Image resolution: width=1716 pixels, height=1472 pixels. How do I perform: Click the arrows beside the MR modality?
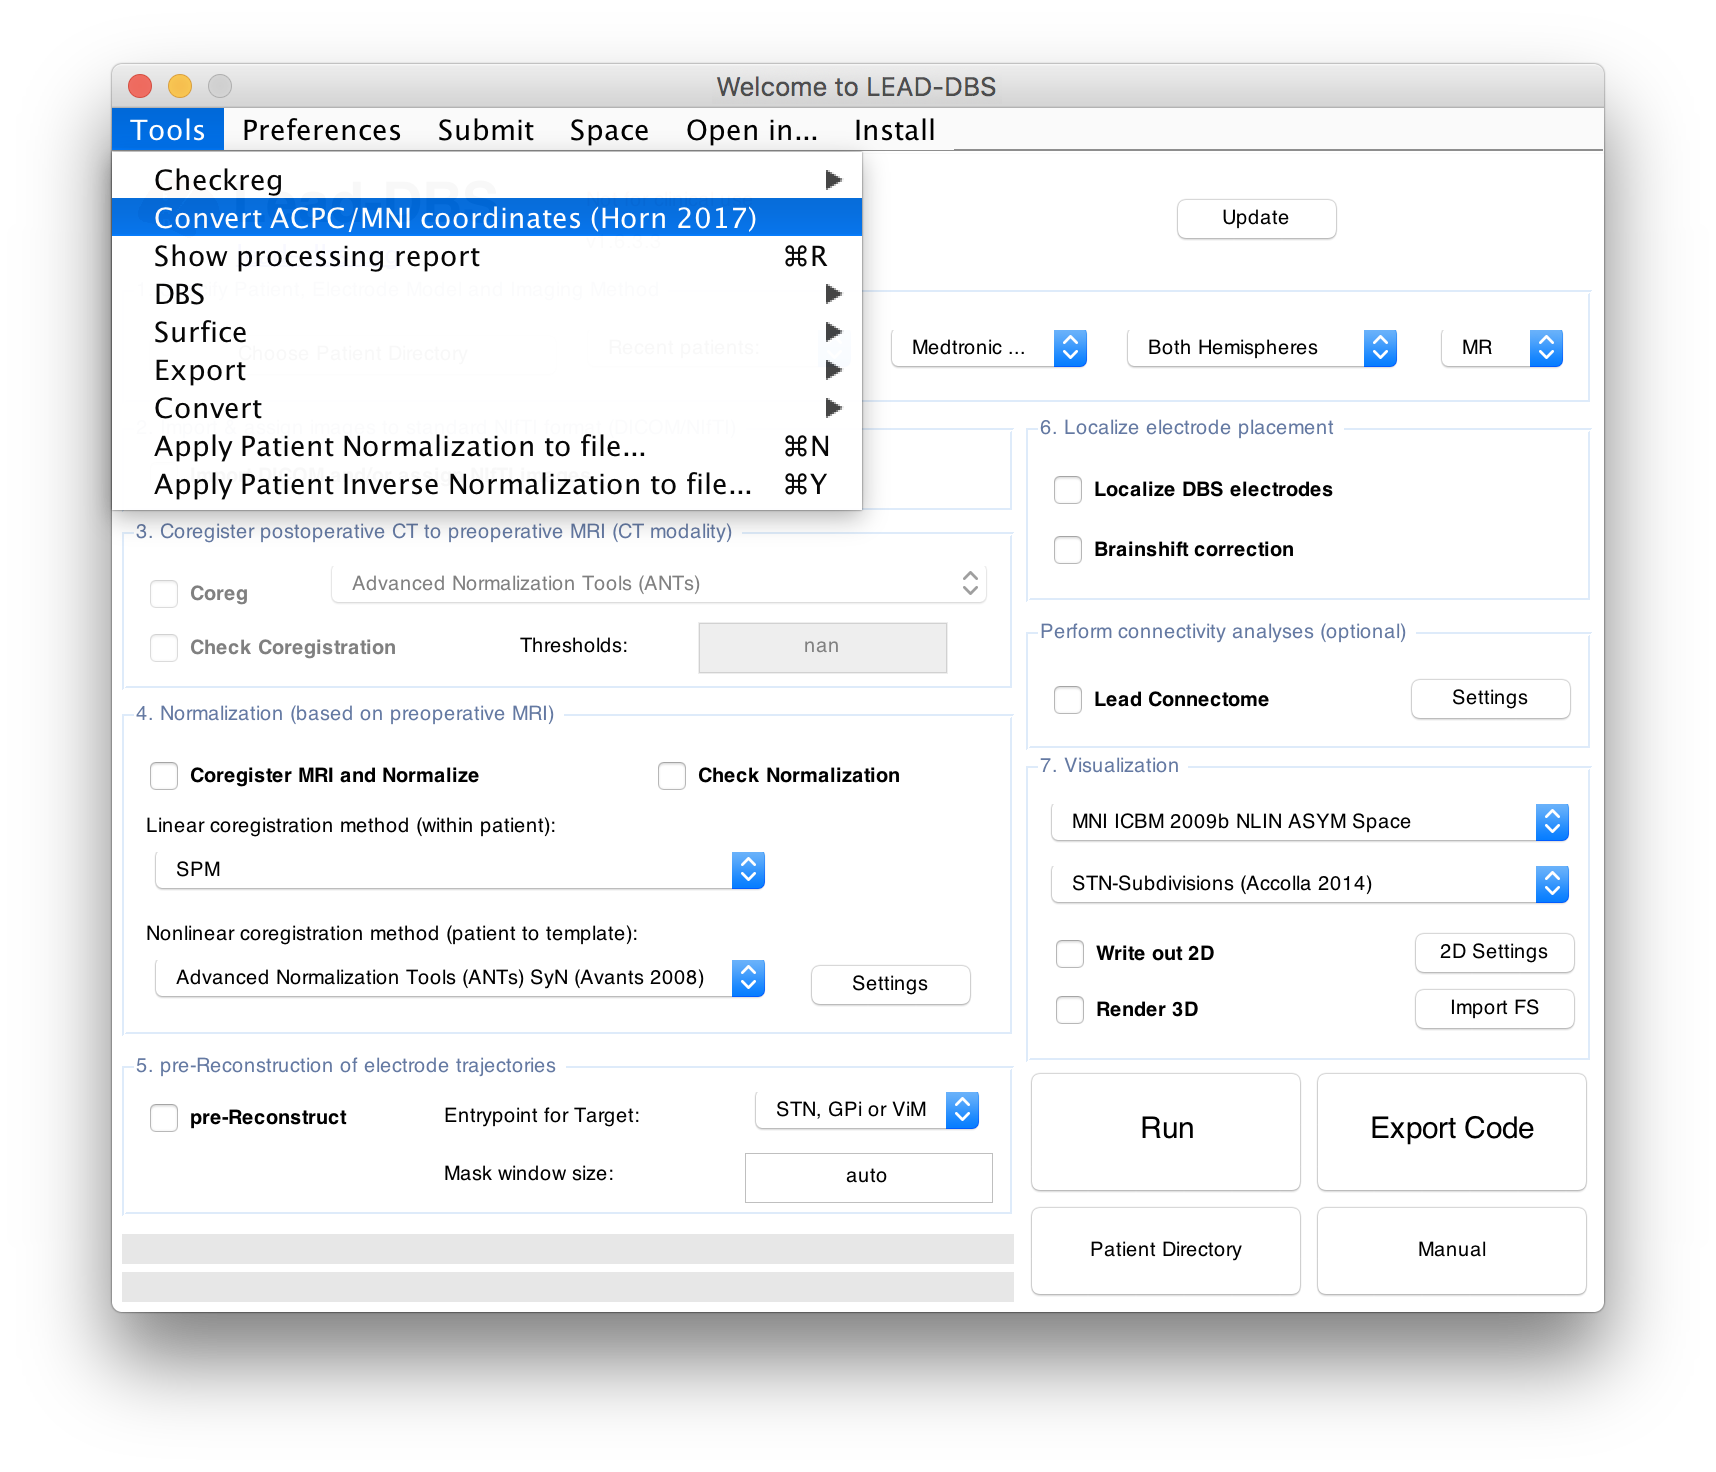point(1546,348)
